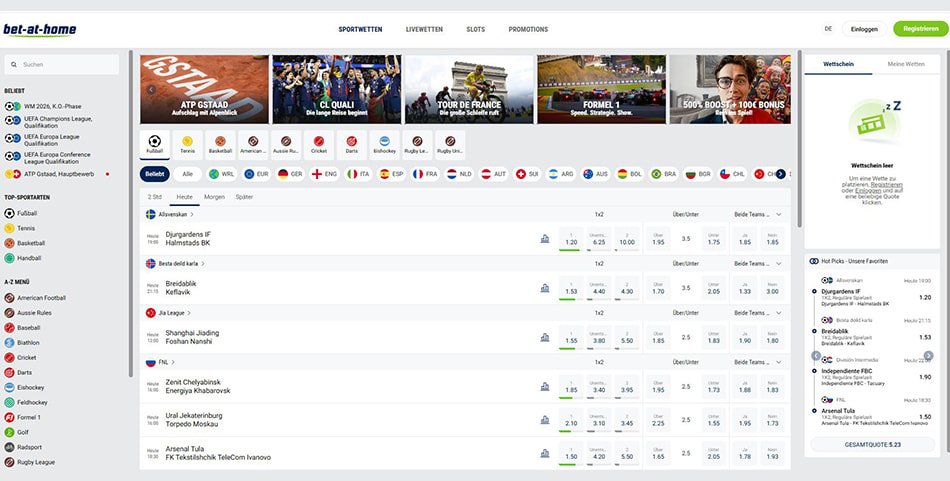The image size is (950, 481).
Task: Switch to the Morgen tab
Action: point(214,197)
